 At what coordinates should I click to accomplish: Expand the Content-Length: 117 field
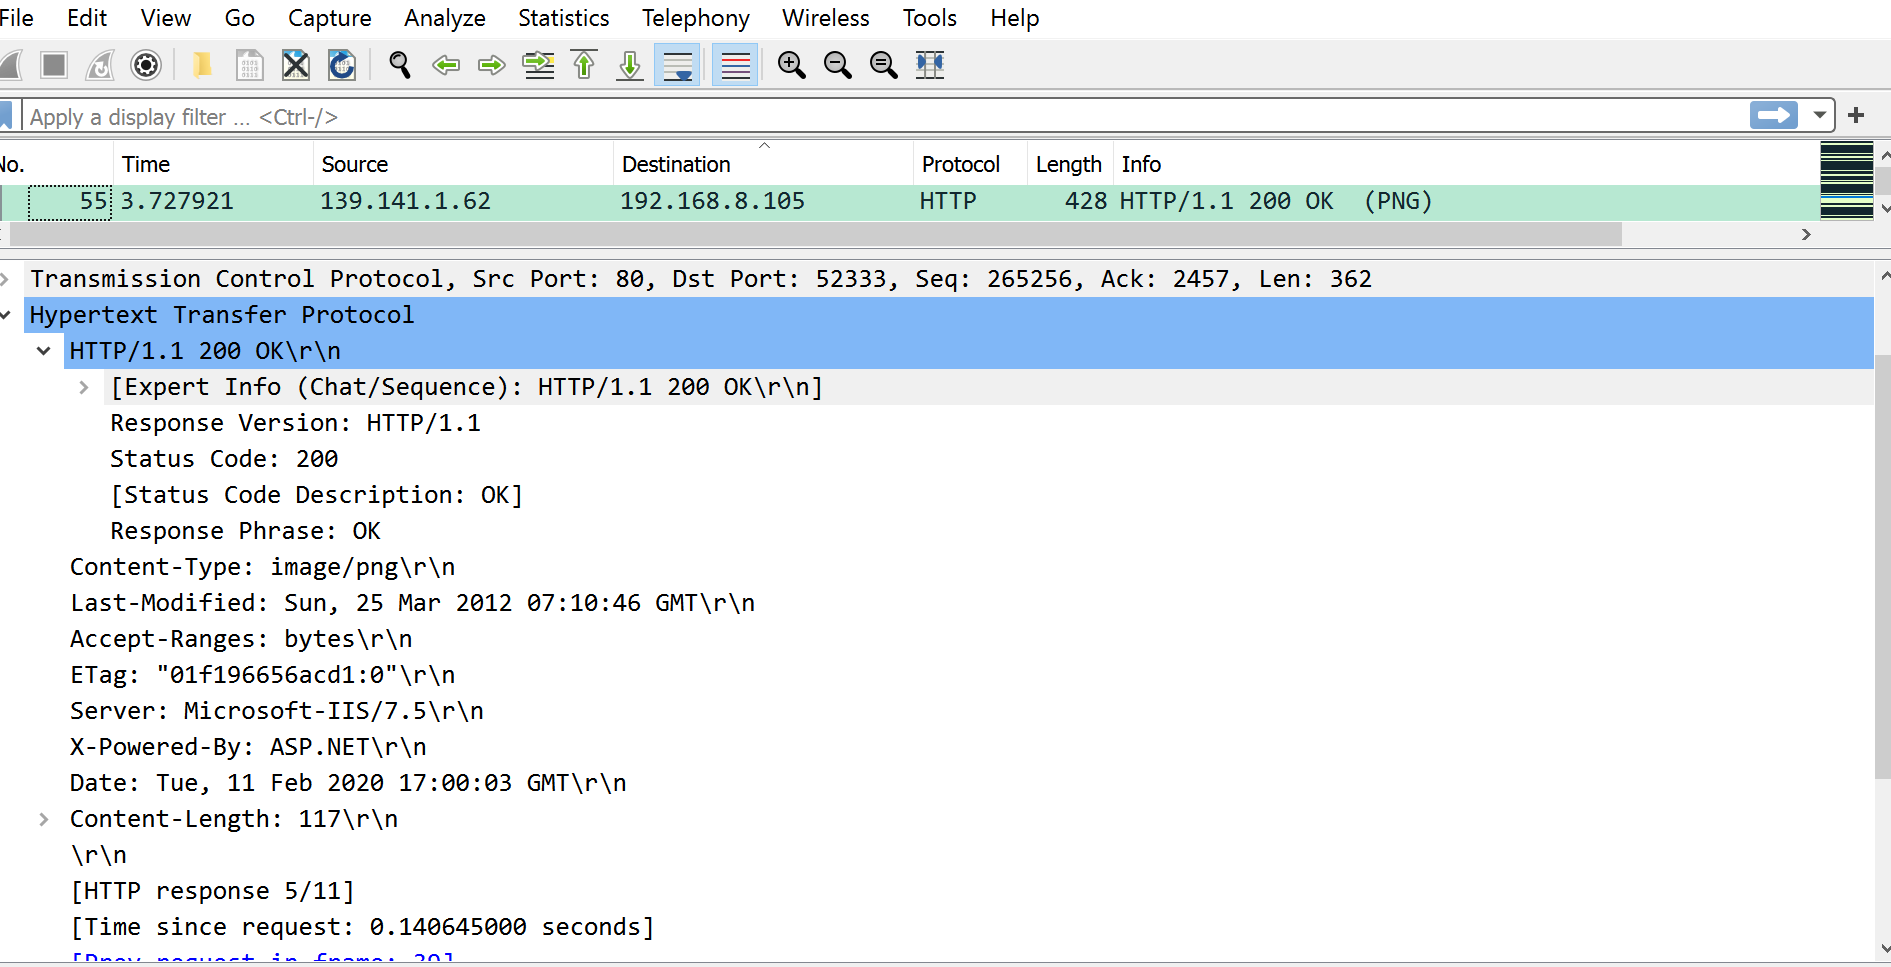(x=44, y=818)
